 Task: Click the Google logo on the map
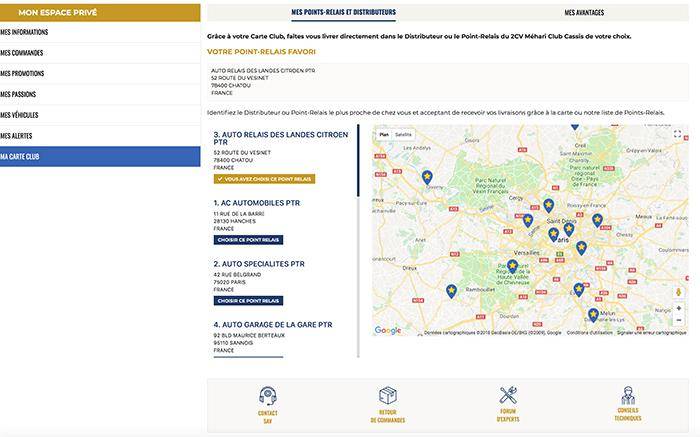coord(388,330)
